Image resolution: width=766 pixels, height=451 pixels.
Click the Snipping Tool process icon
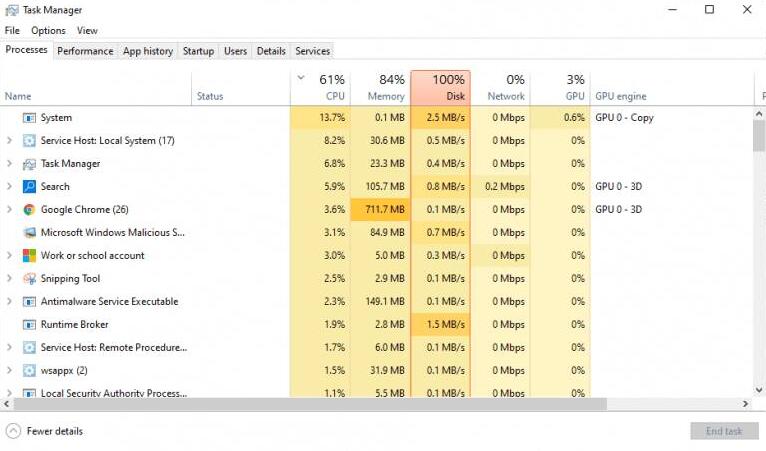pos(29,279)
